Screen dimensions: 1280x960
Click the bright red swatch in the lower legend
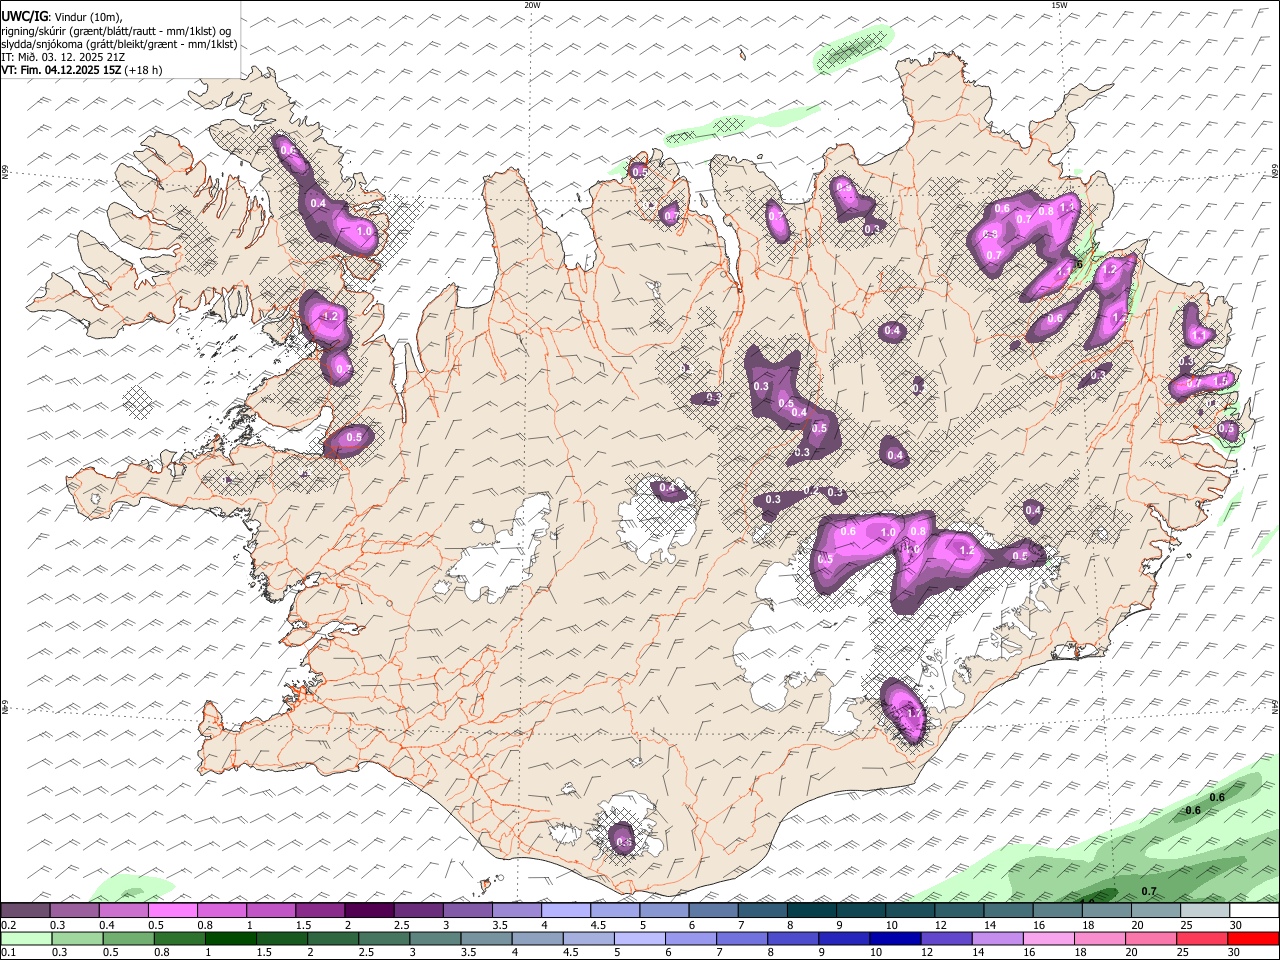click(1253, 939)
